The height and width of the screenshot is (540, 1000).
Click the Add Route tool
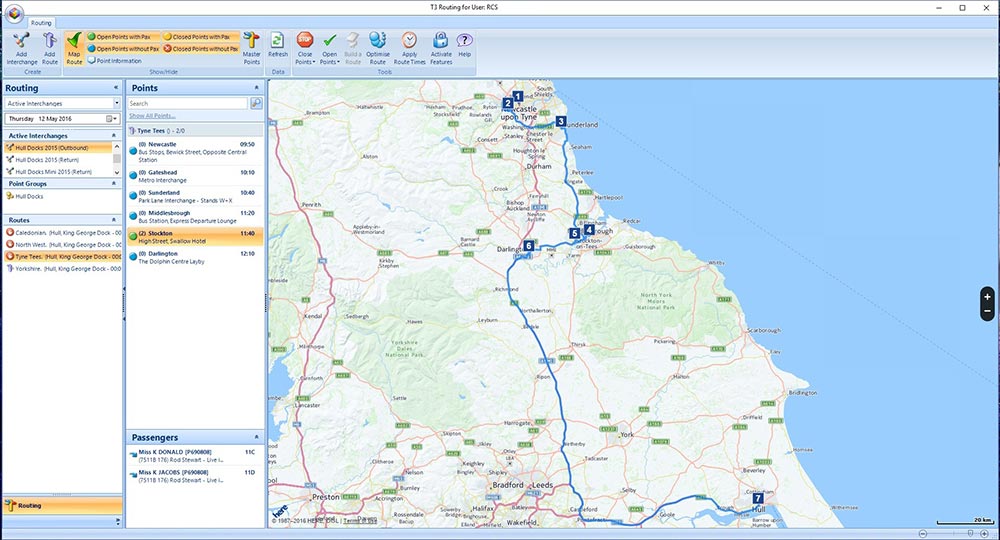click(50, 49)
